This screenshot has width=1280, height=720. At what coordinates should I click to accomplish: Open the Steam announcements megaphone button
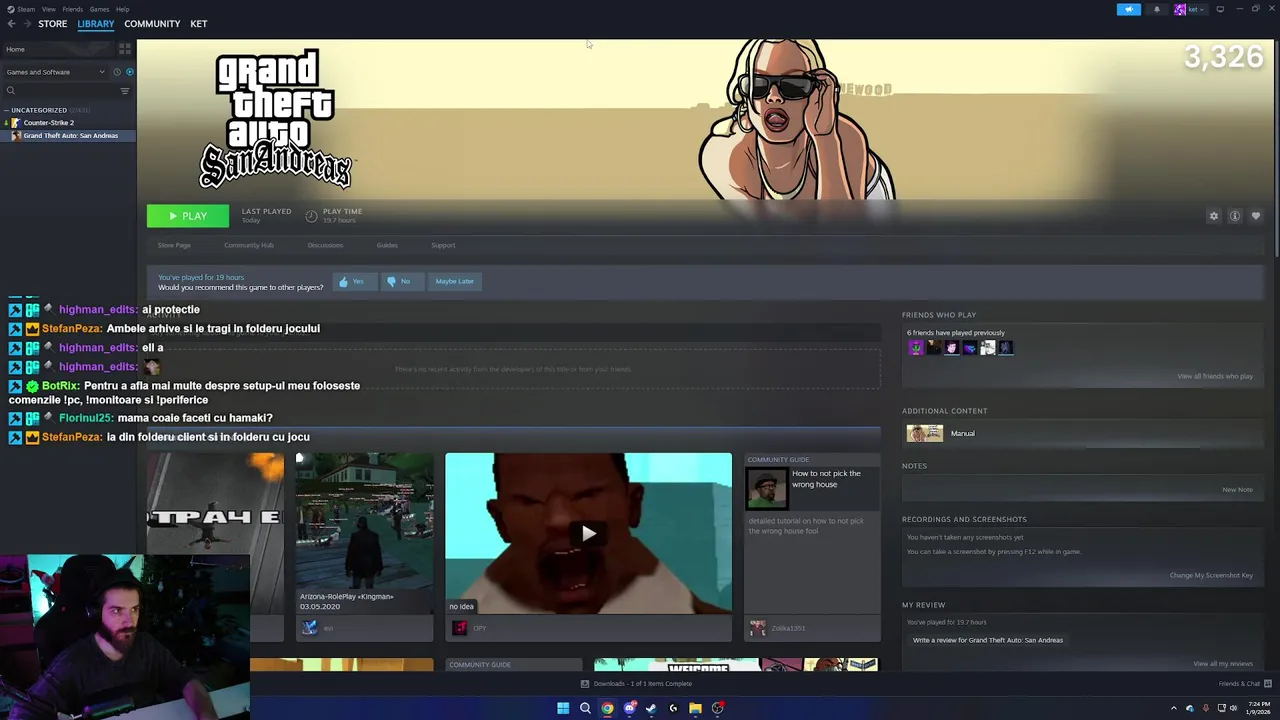point(1128,9)
